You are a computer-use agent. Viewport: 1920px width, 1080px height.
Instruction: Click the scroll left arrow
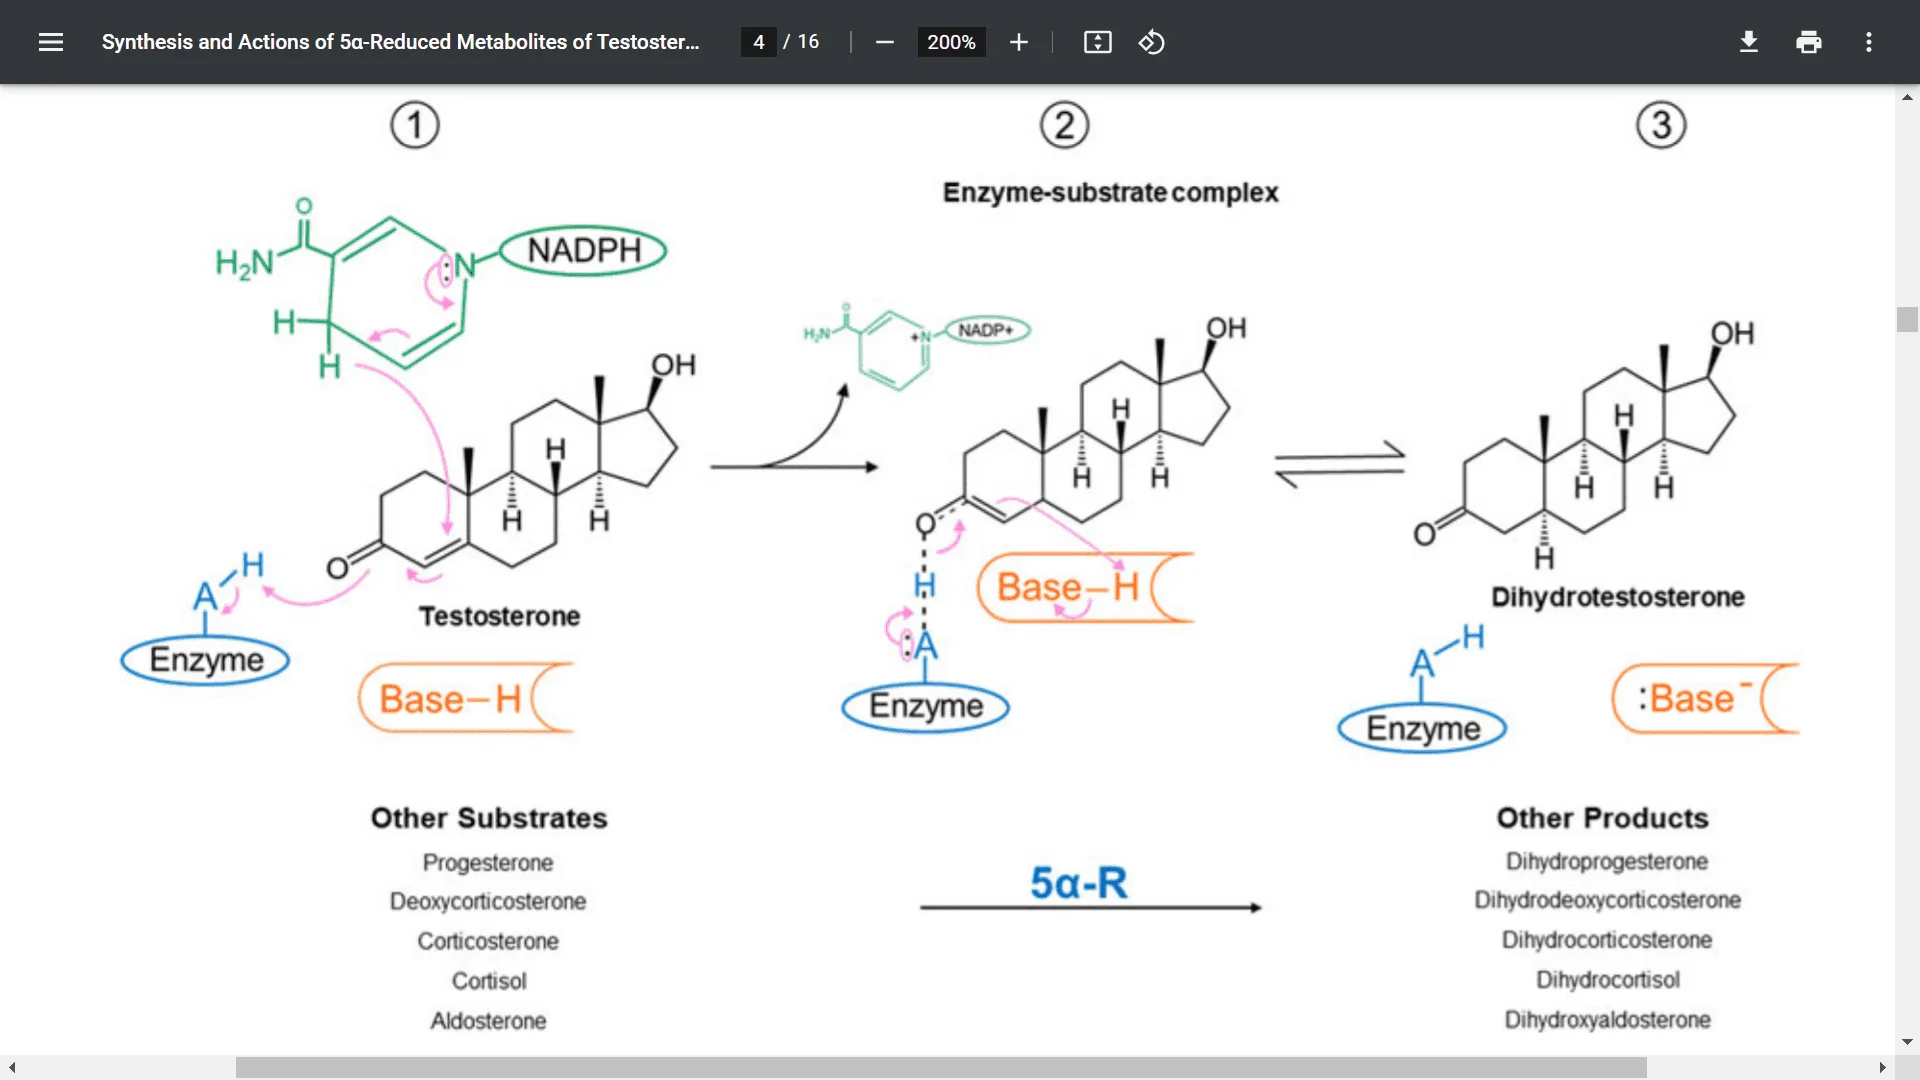(x=12, y=1068)
